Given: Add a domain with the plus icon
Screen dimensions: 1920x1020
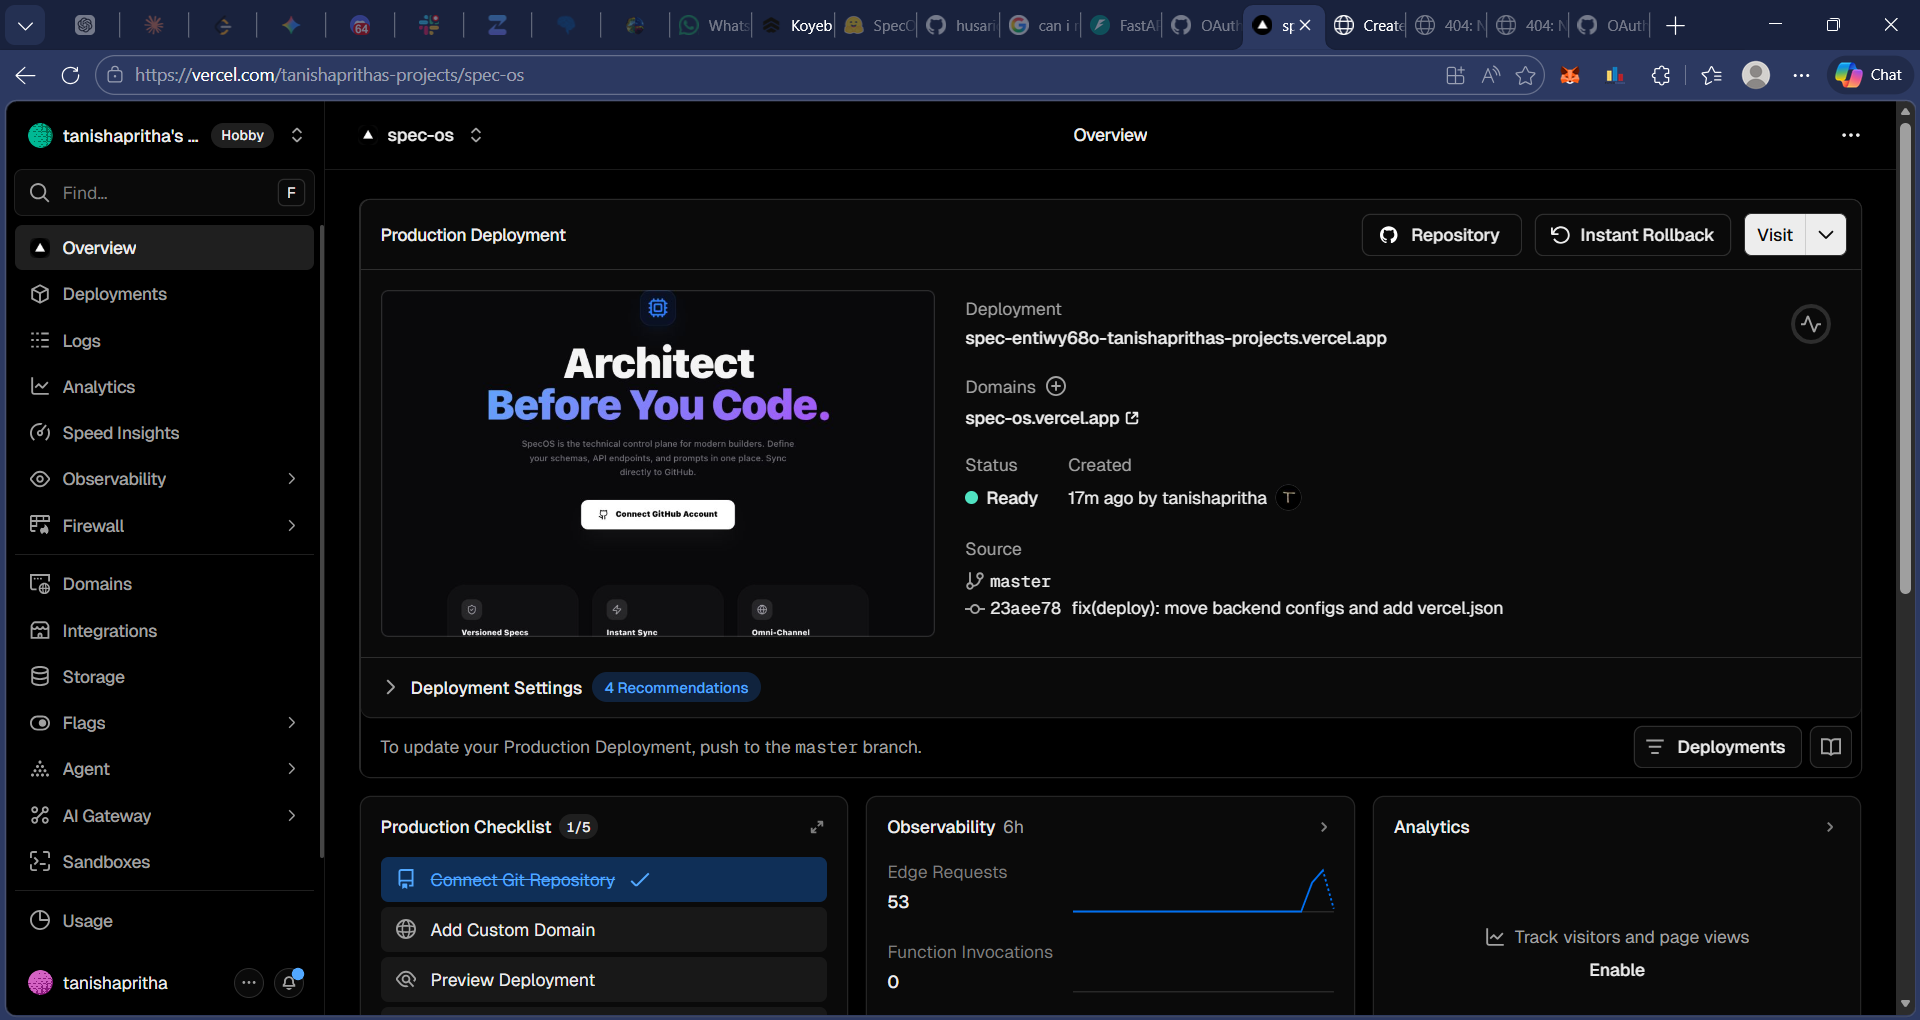Looking at the screenshot, I should pyautogui.click(x=1056, y=386).
